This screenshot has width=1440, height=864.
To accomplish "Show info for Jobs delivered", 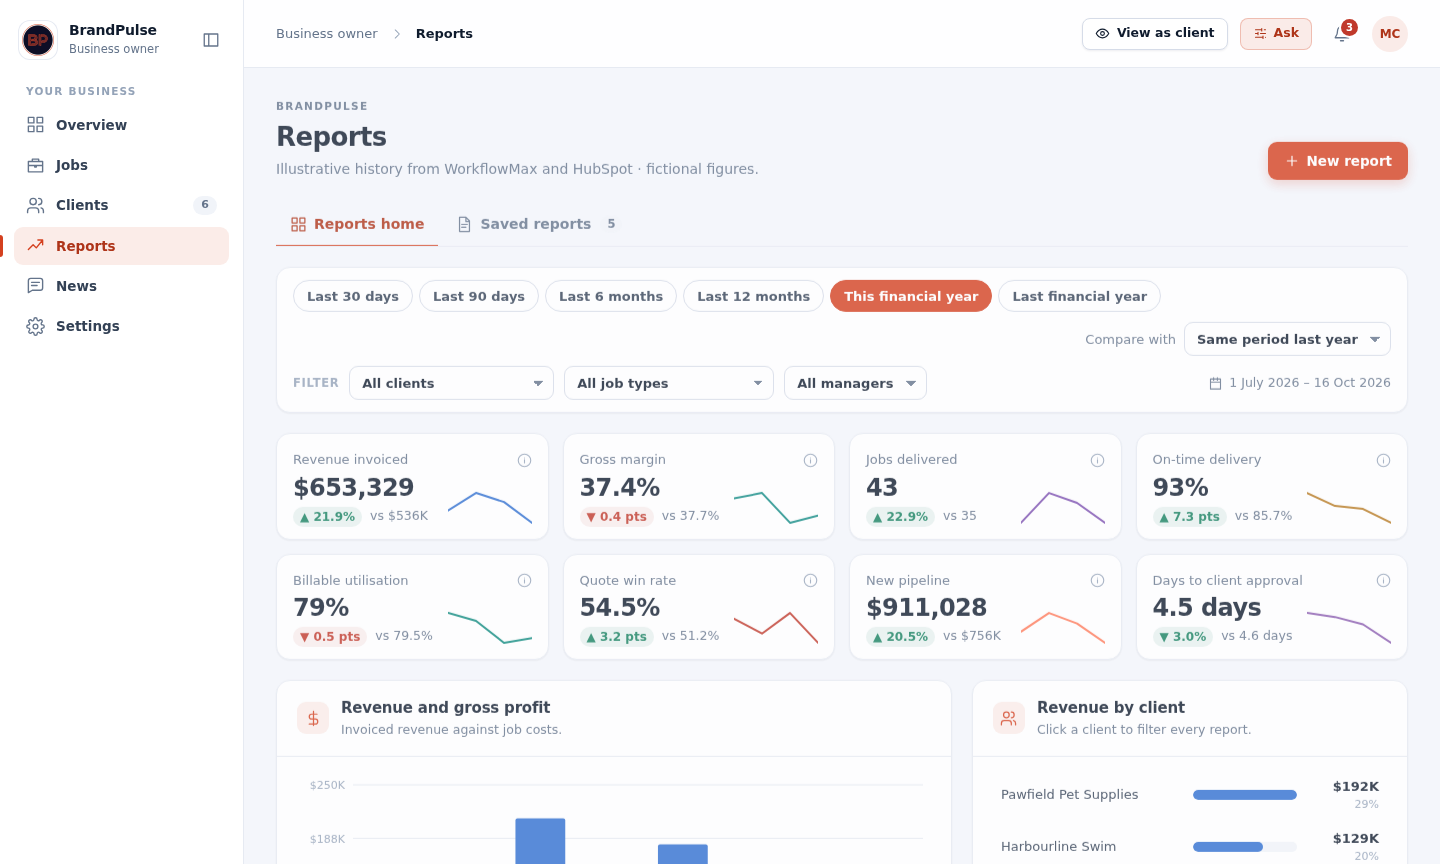I will (1097, 460).
